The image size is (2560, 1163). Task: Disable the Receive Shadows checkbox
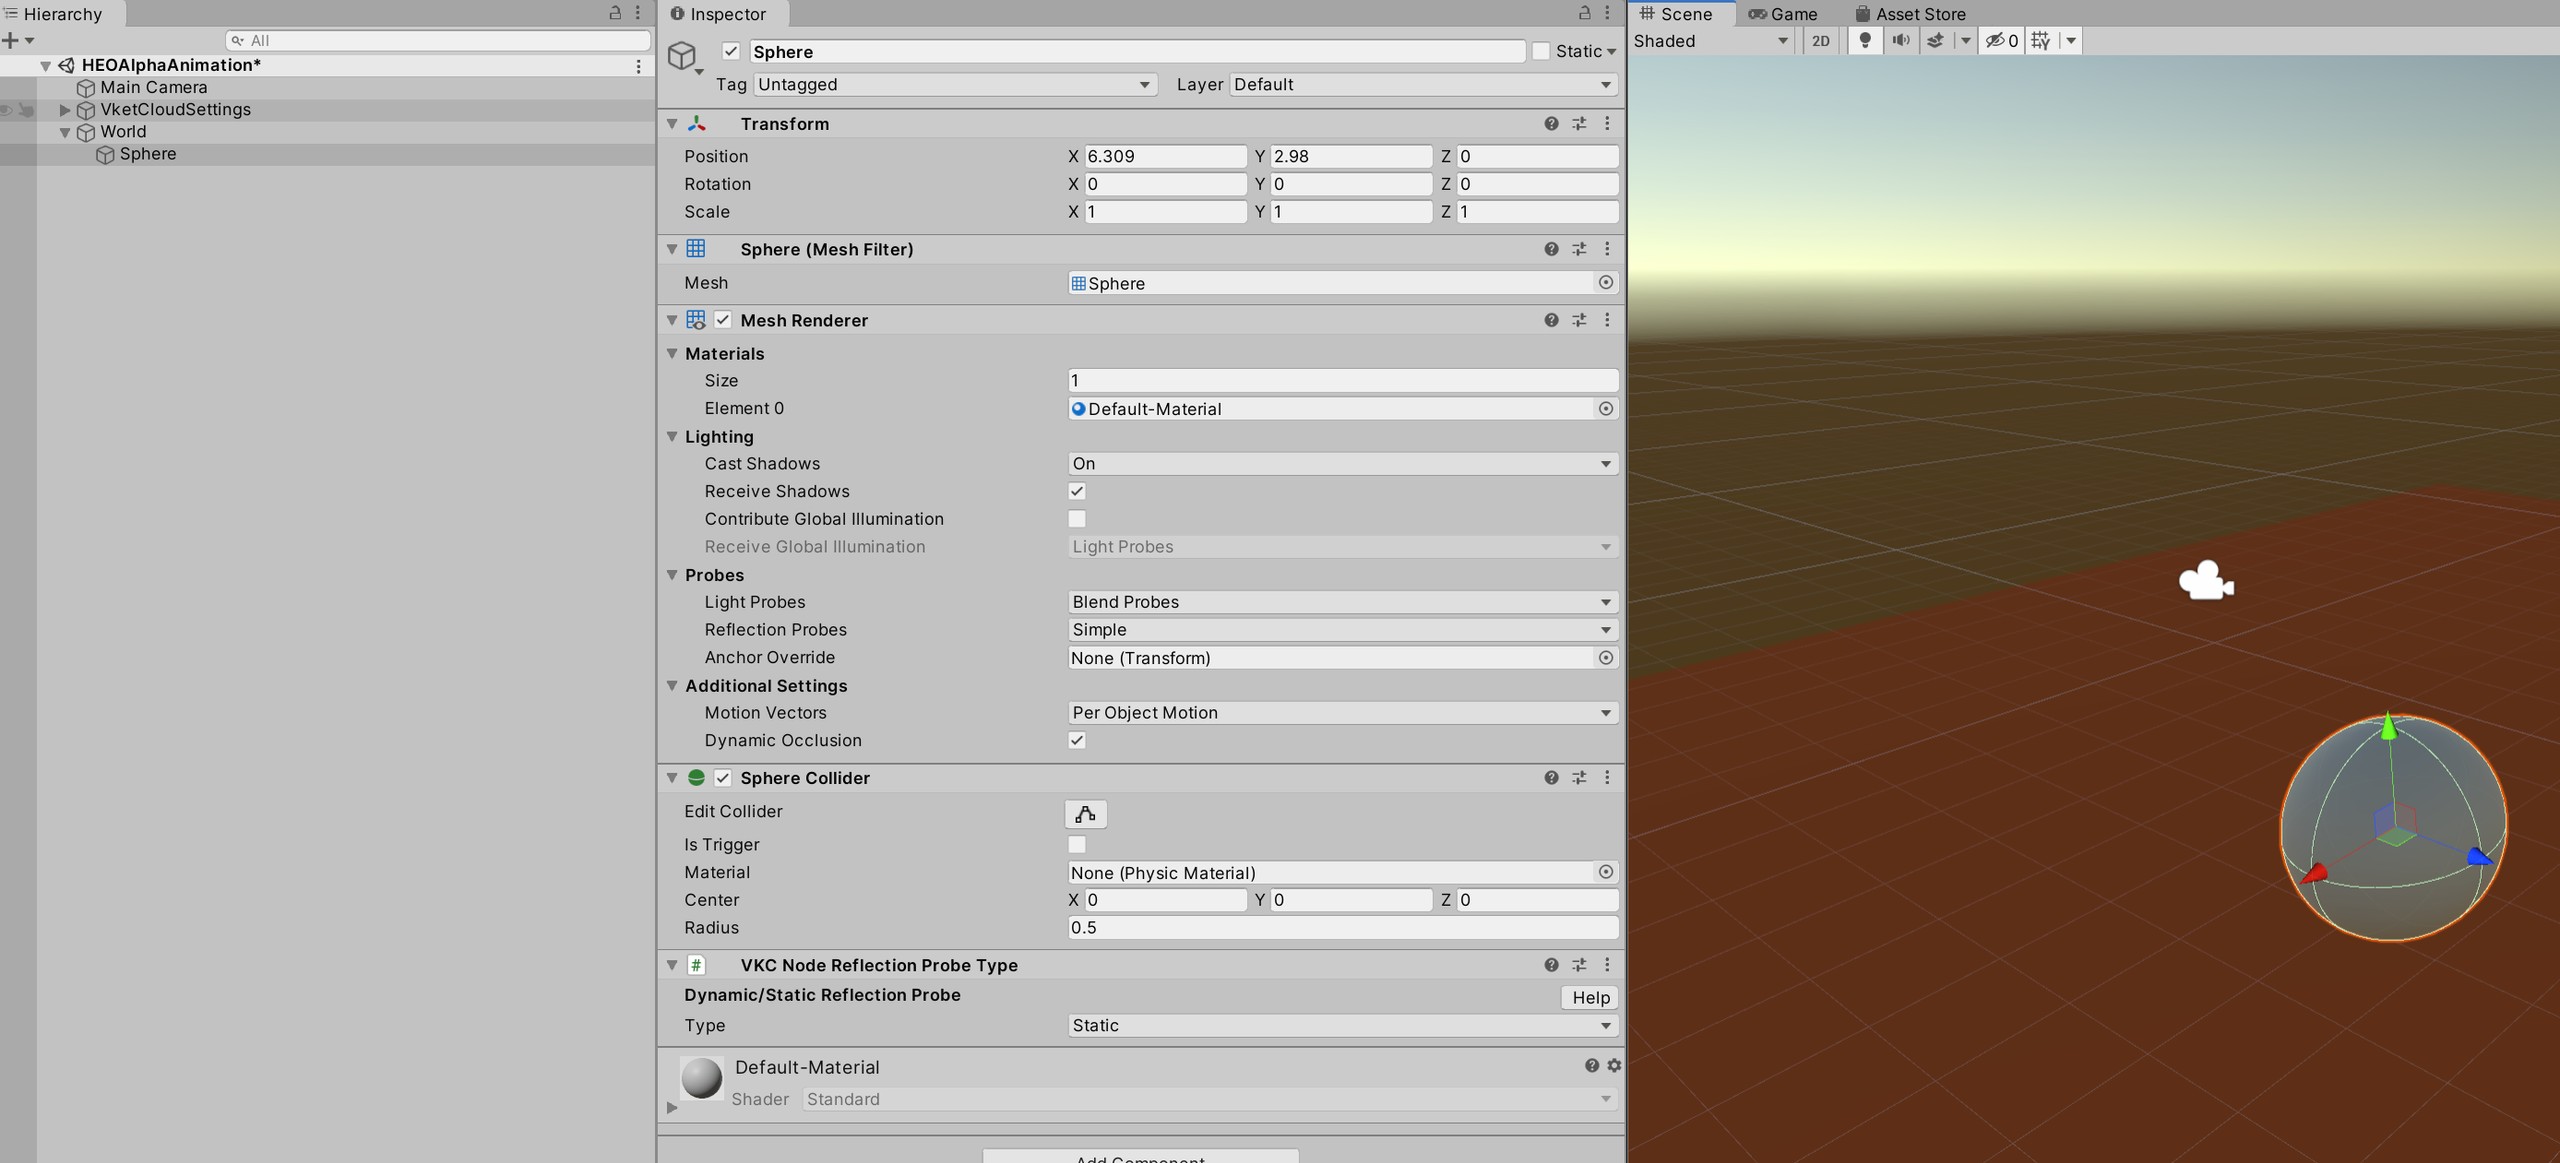[x=1077, y=491]
